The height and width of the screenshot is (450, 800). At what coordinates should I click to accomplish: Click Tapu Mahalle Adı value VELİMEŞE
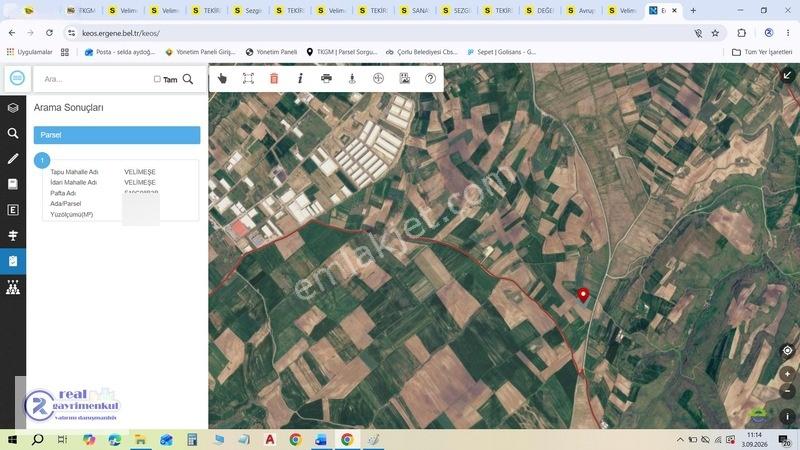(140, 172)
